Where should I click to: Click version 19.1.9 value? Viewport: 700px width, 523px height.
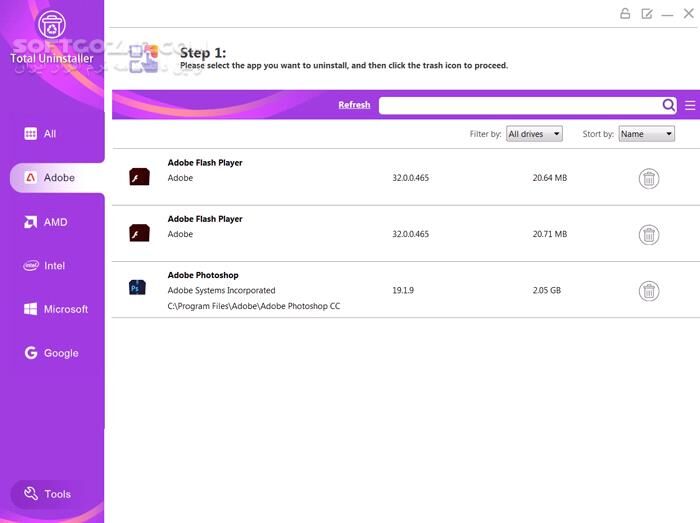pos(403,291)
